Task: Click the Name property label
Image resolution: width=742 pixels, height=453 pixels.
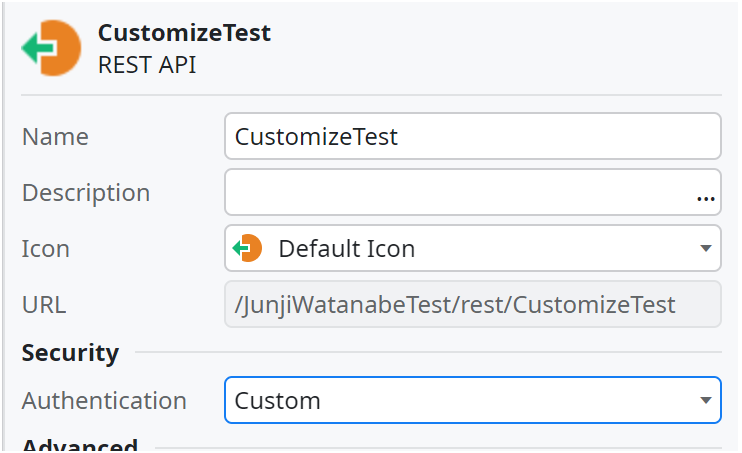Action: [55, 136]
